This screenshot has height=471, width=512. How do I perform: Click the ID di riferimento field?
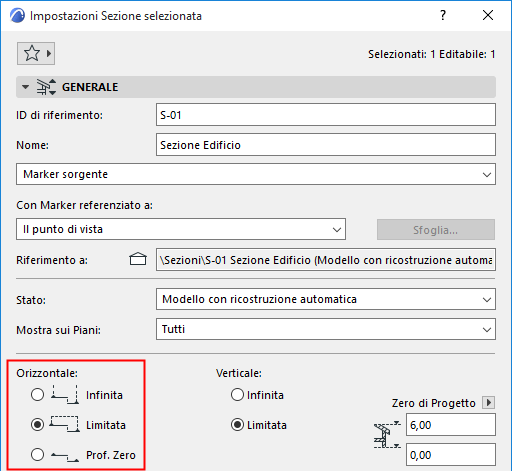coord(326,115)
